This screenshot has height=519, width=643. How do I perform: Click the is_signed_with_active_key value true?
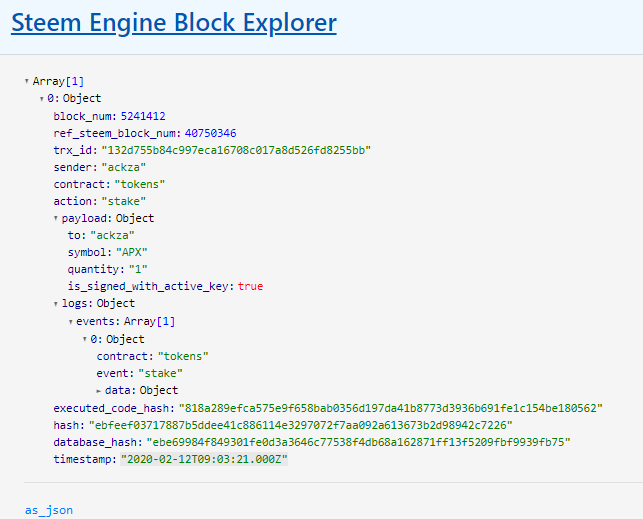coord(250,286)
